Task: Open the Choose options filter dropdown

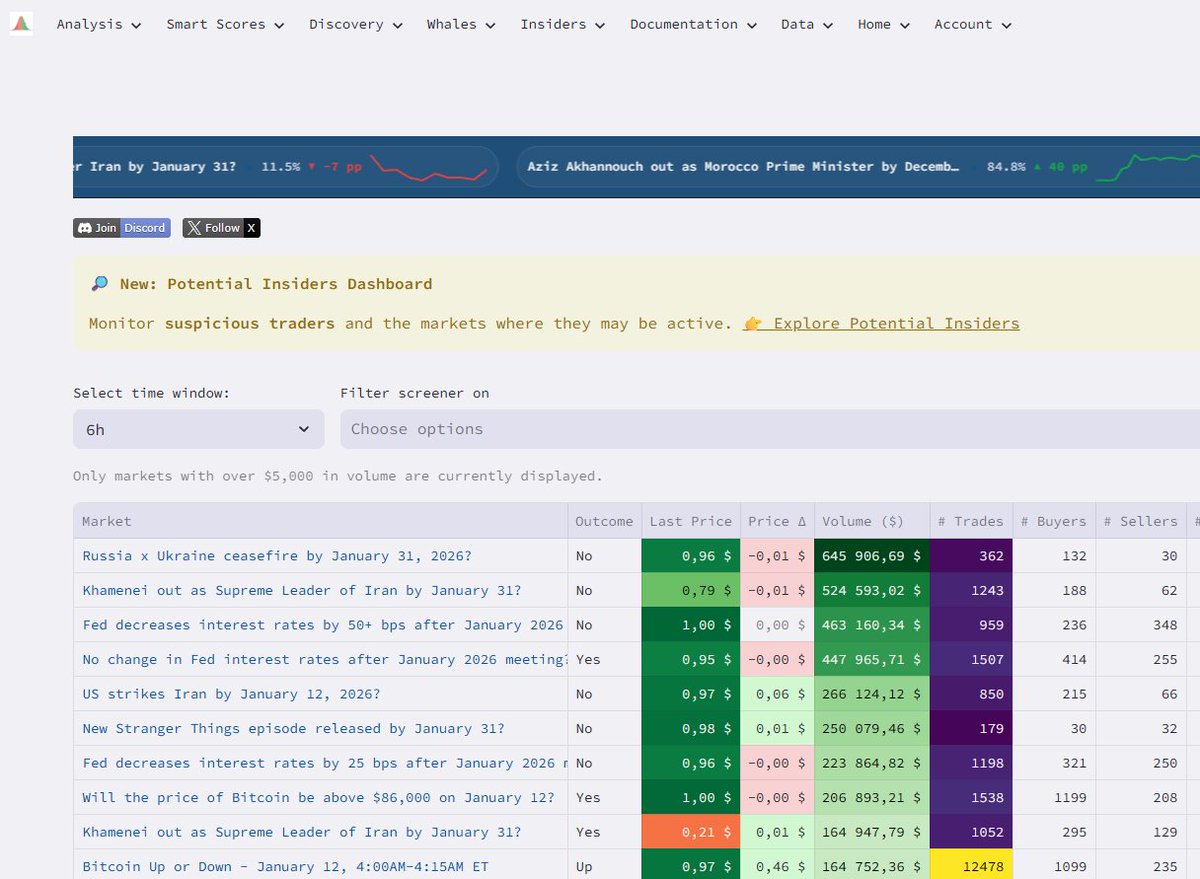Action: [x=500, y=428]
